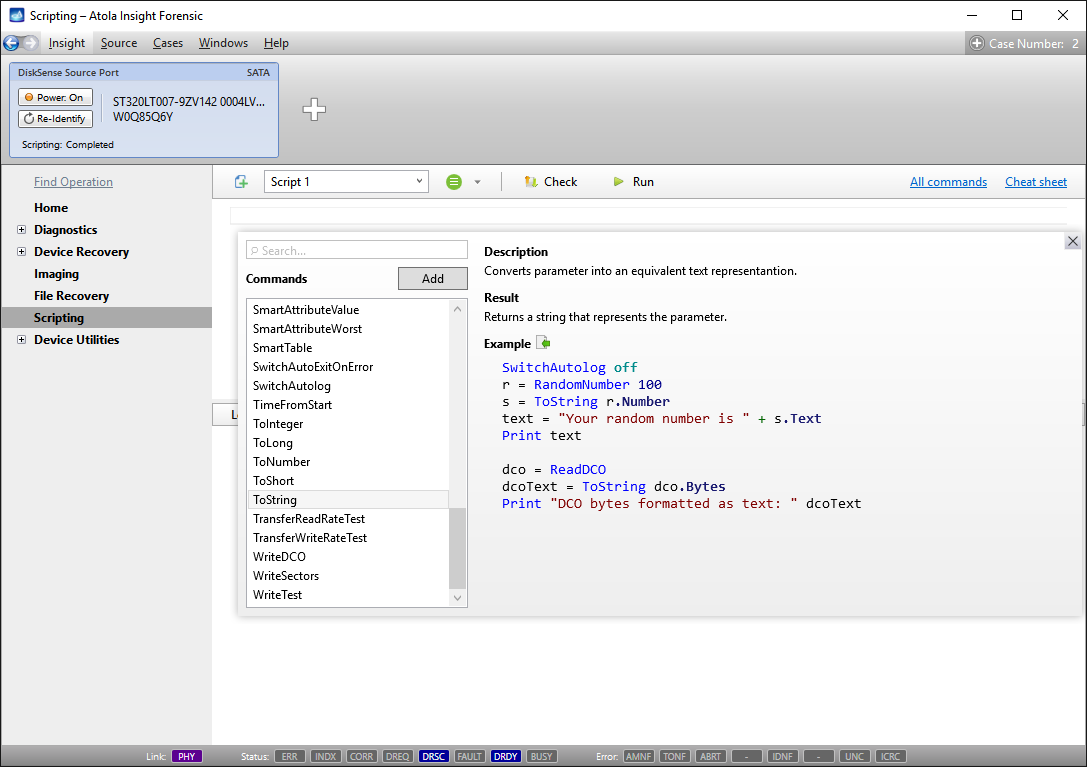Select TransferWriteRateTest command
This screenshot has width=1087, height=767.
(348, 537)
